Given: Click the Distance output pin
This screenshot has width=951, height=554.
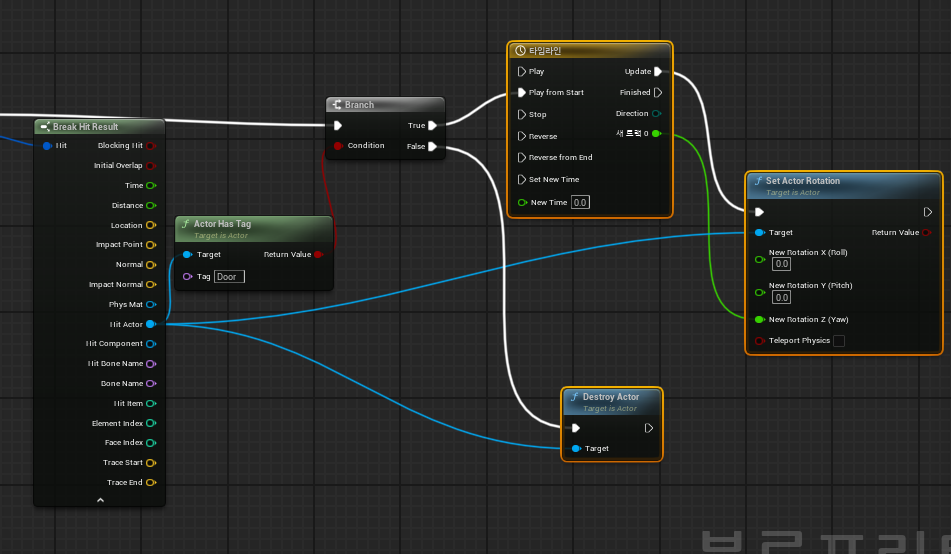Looking at the screenshot, I should (151, 206).
